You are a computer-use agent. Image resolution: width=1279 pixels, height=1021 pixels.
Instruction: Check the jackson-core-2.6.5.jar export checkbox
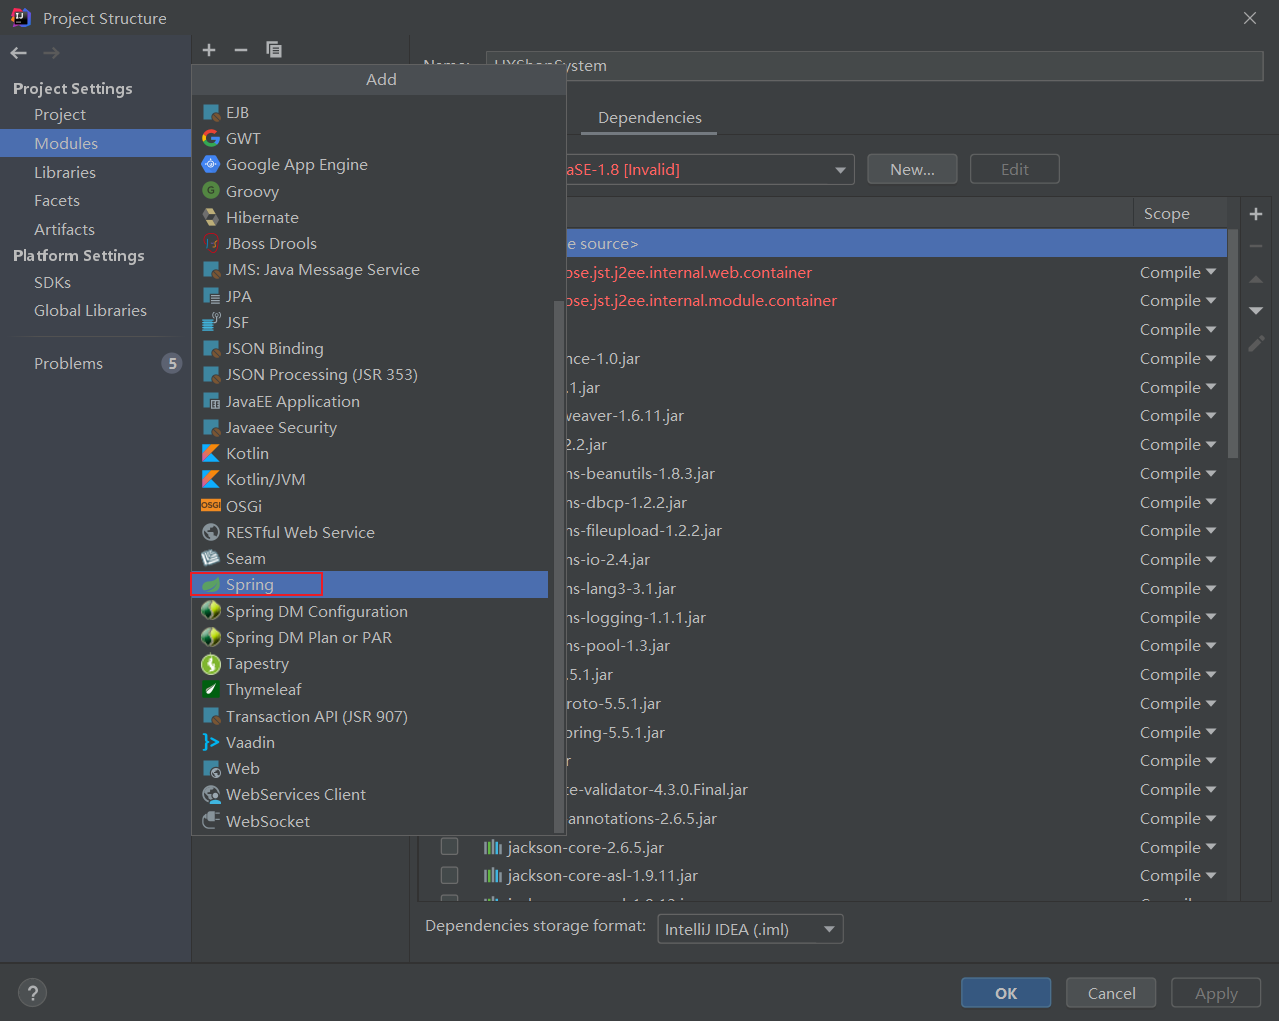tap(450, 847)
